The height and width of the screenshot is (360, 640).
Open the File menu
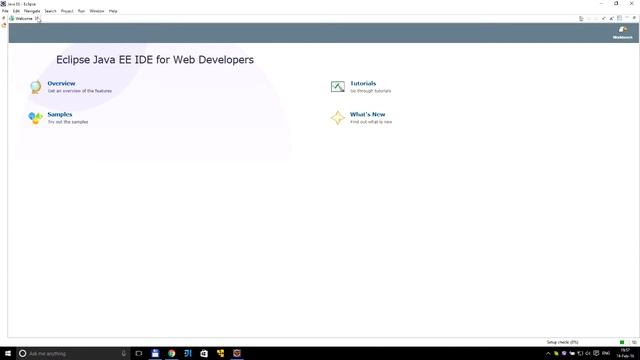pyautogui.click(x=5, y=11)
